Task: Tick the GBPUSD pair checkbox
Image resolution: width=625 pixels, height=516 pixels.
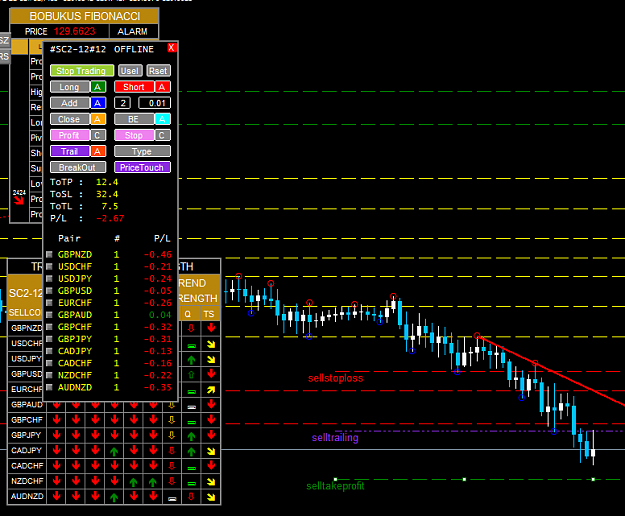Action: [x=49, y=290]
